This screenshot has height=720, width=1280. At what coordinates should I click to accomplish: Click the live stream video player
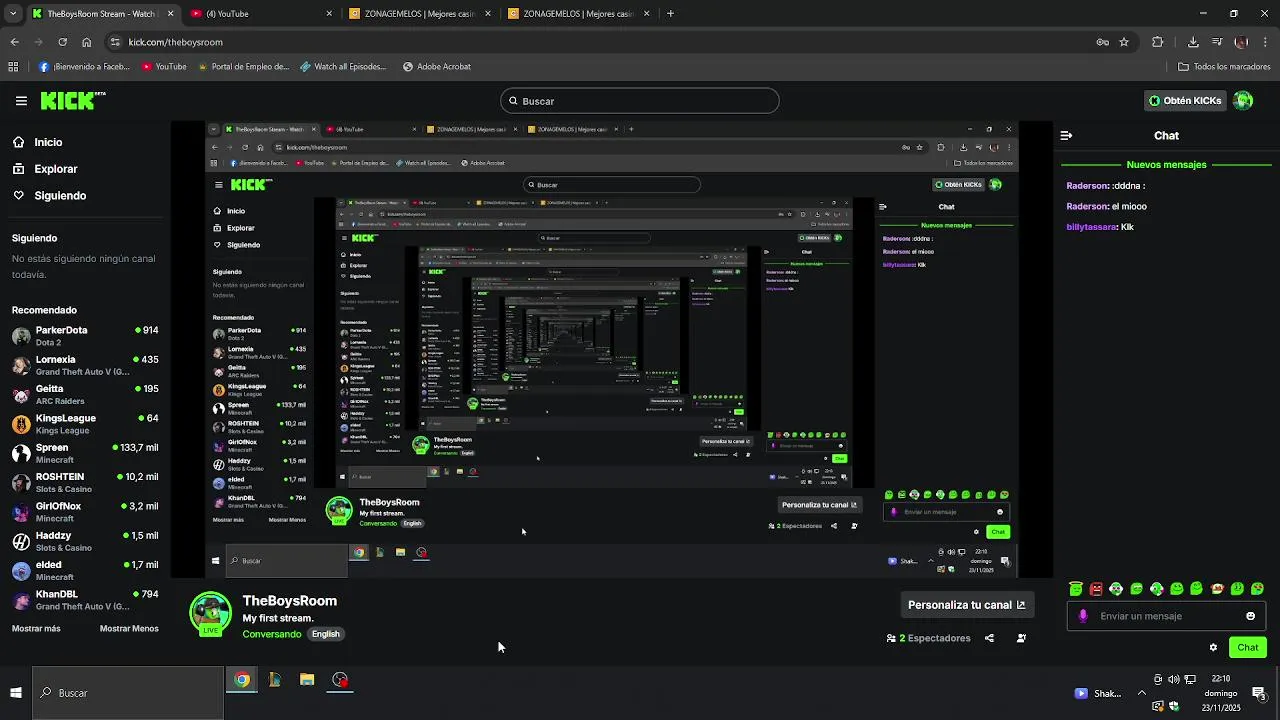[x=612, y=350]
